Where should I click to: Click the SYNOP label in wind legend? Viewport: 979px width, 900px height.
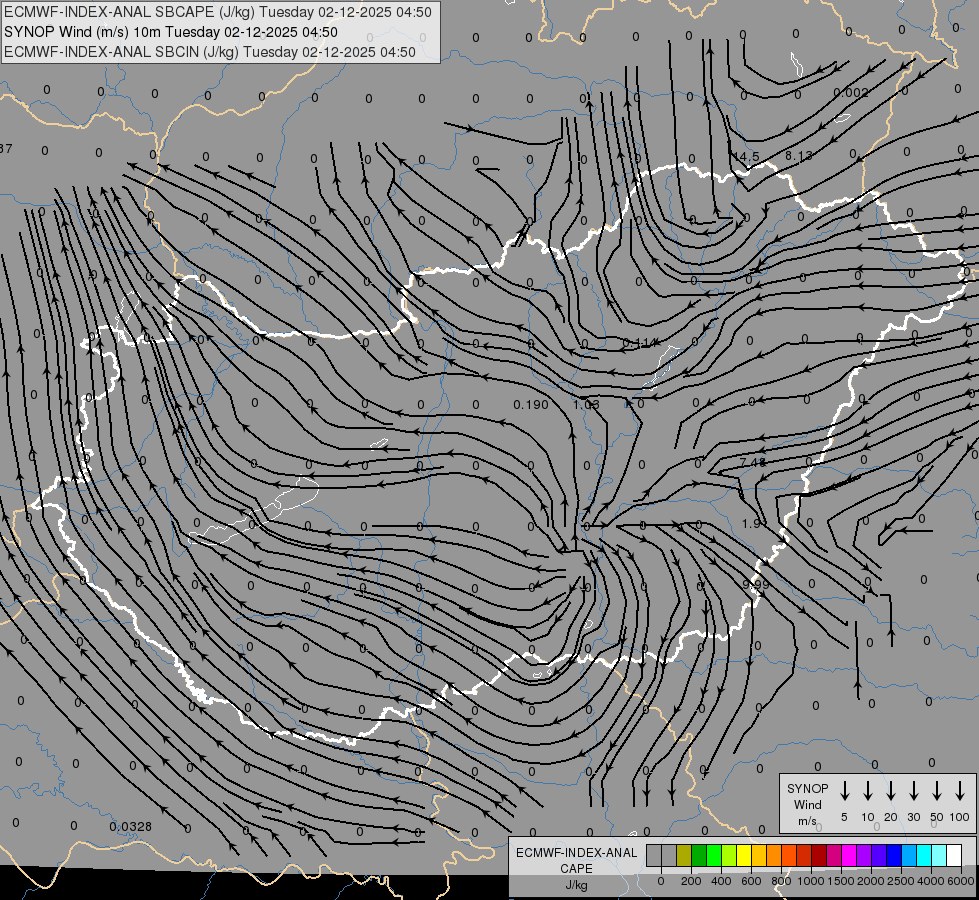807,789
